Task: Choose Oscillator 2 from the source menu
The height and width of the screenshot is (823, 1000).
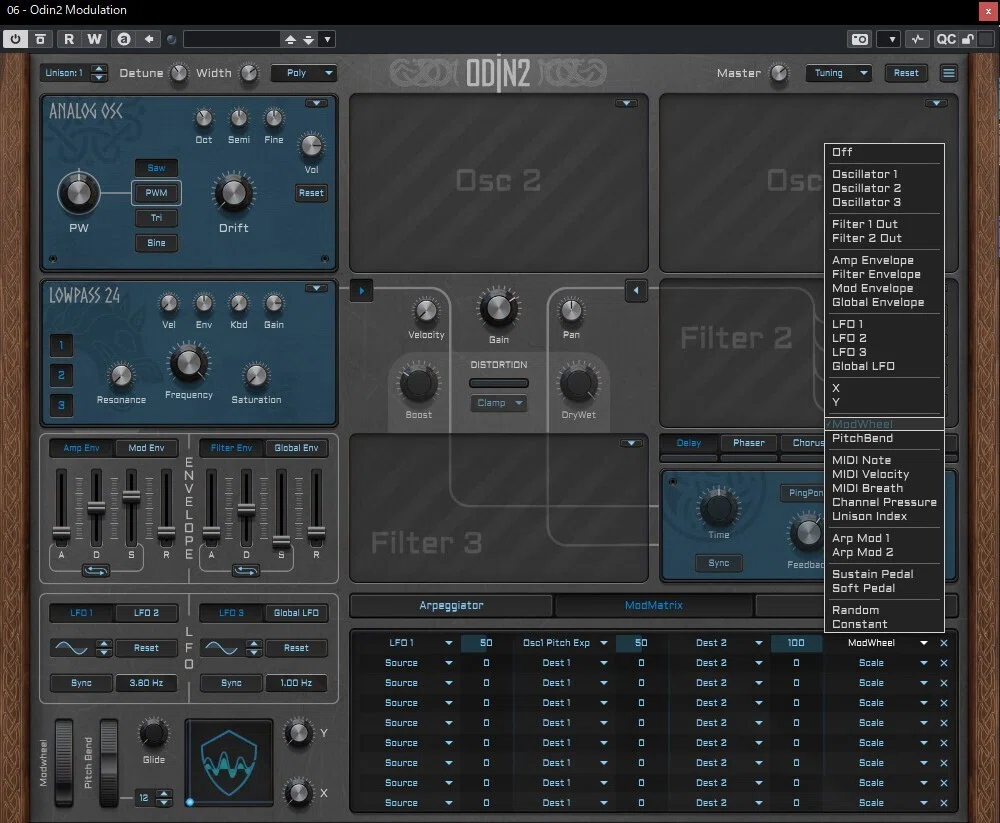Action: tap(866, 188)
